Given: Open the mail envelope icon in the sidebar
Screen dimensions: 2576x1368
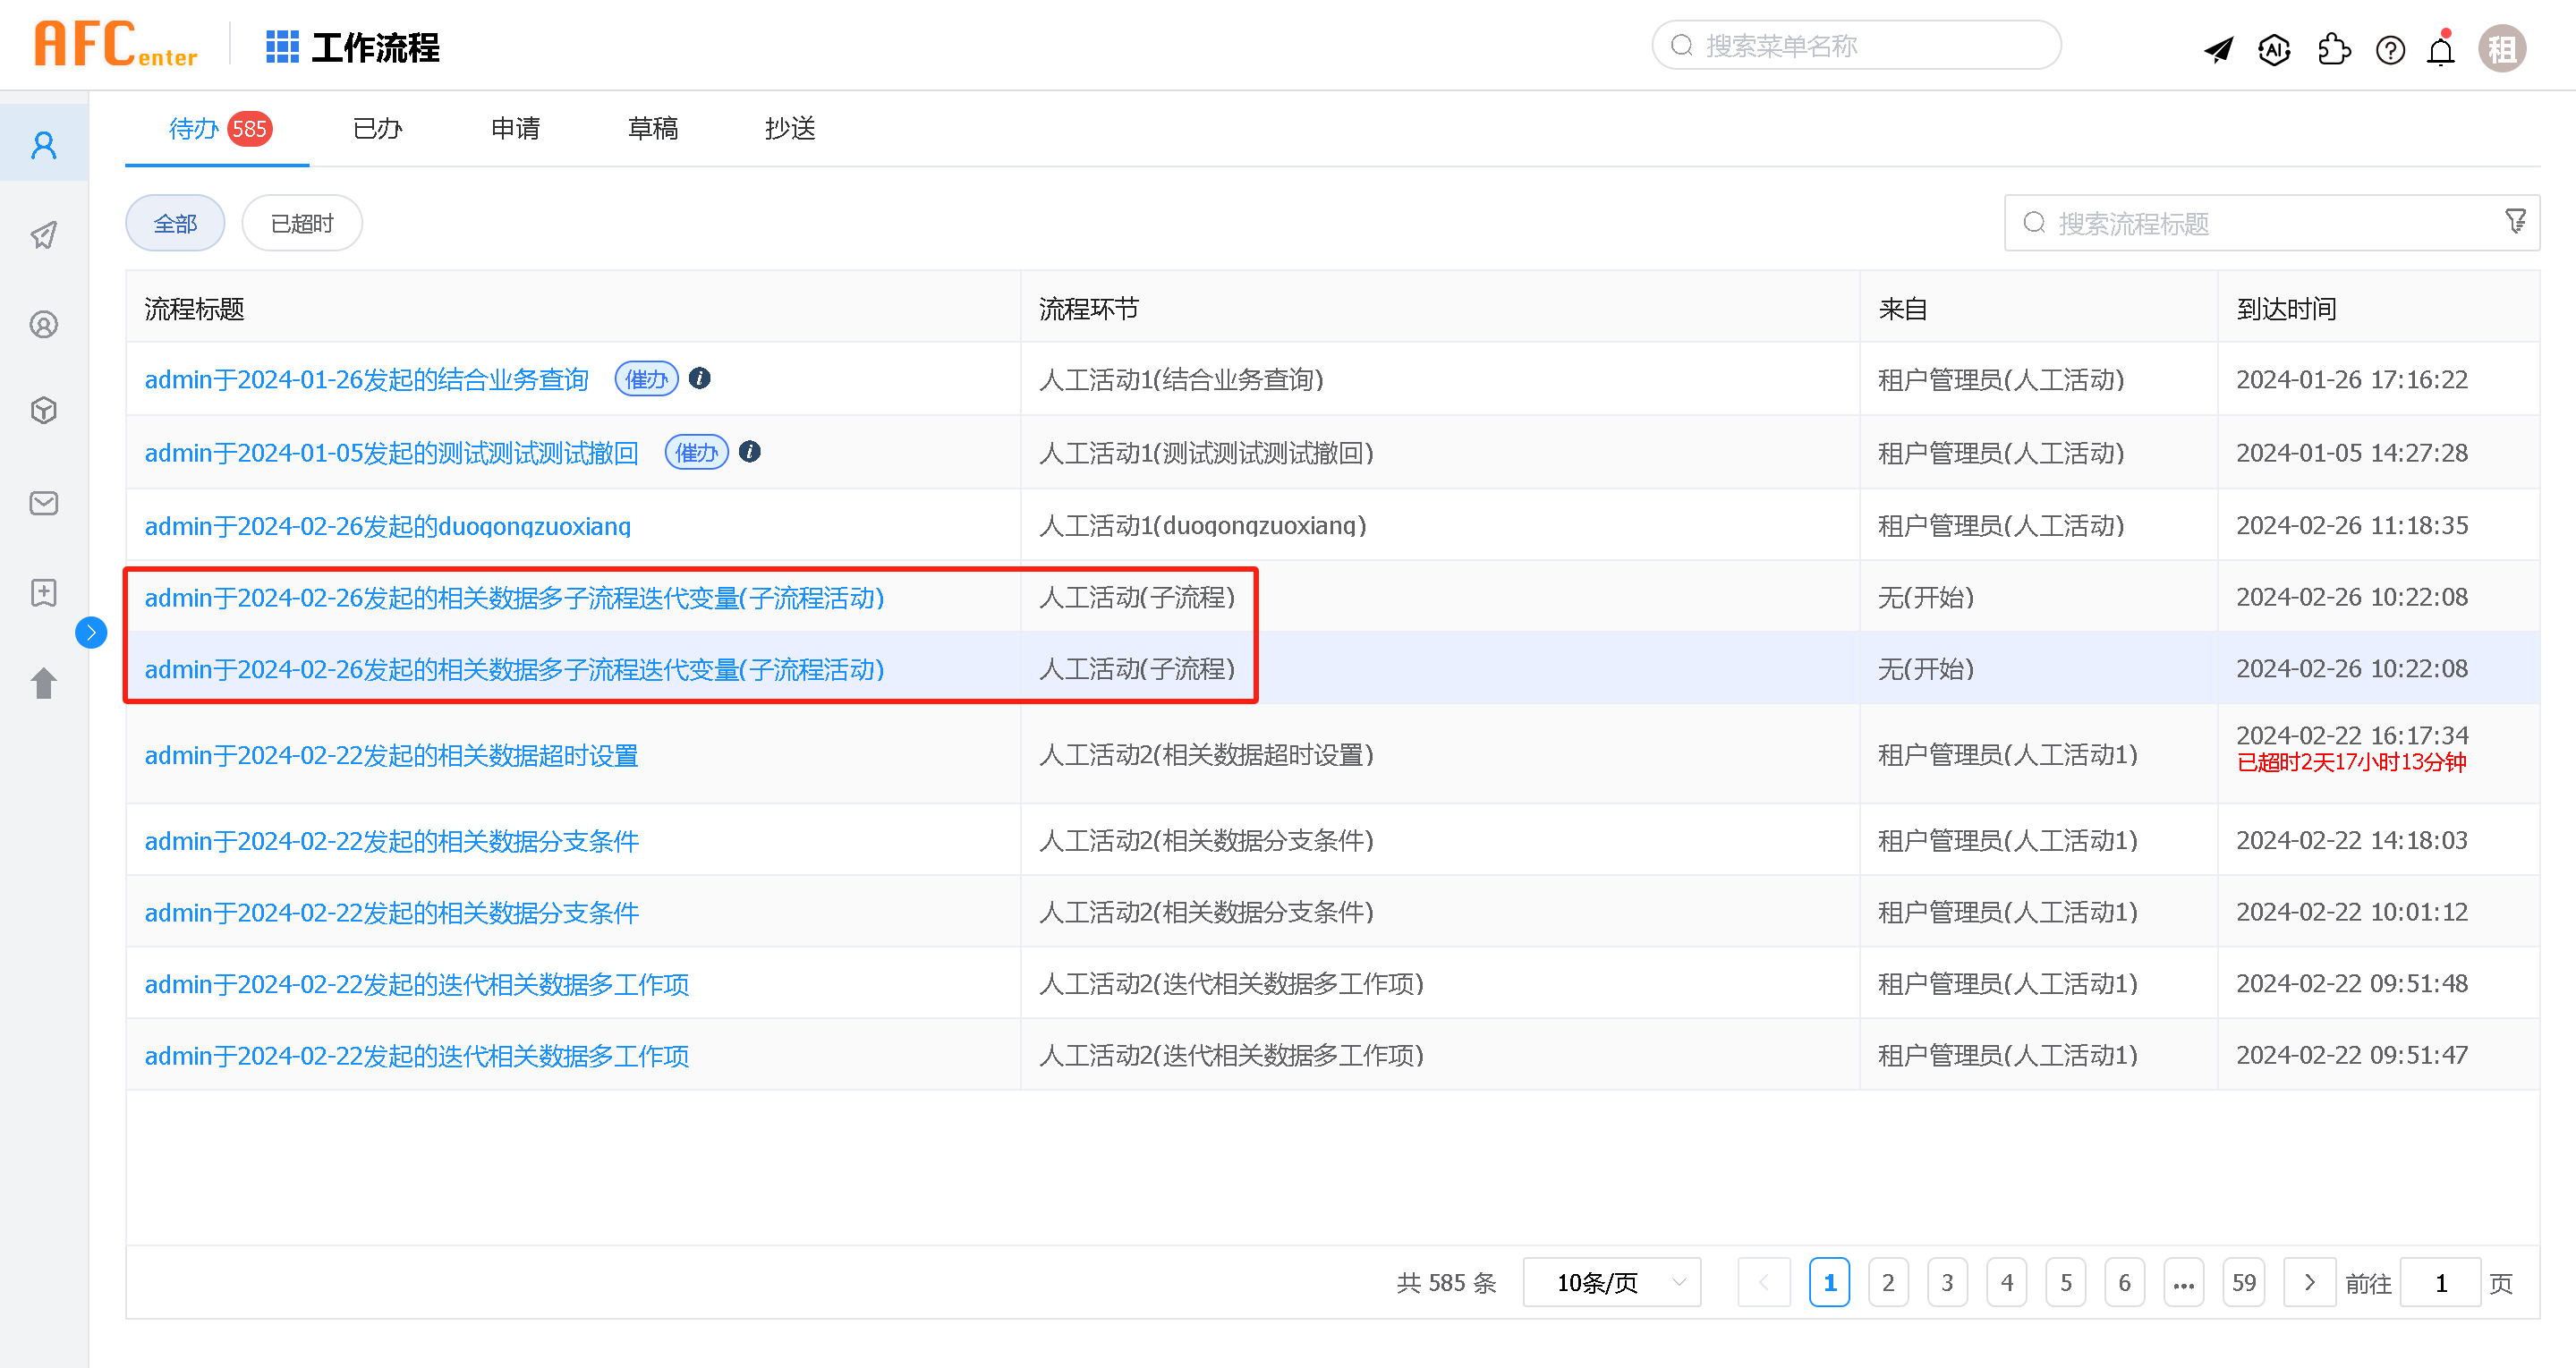Looking at the screenshot, I should (43, 503).
